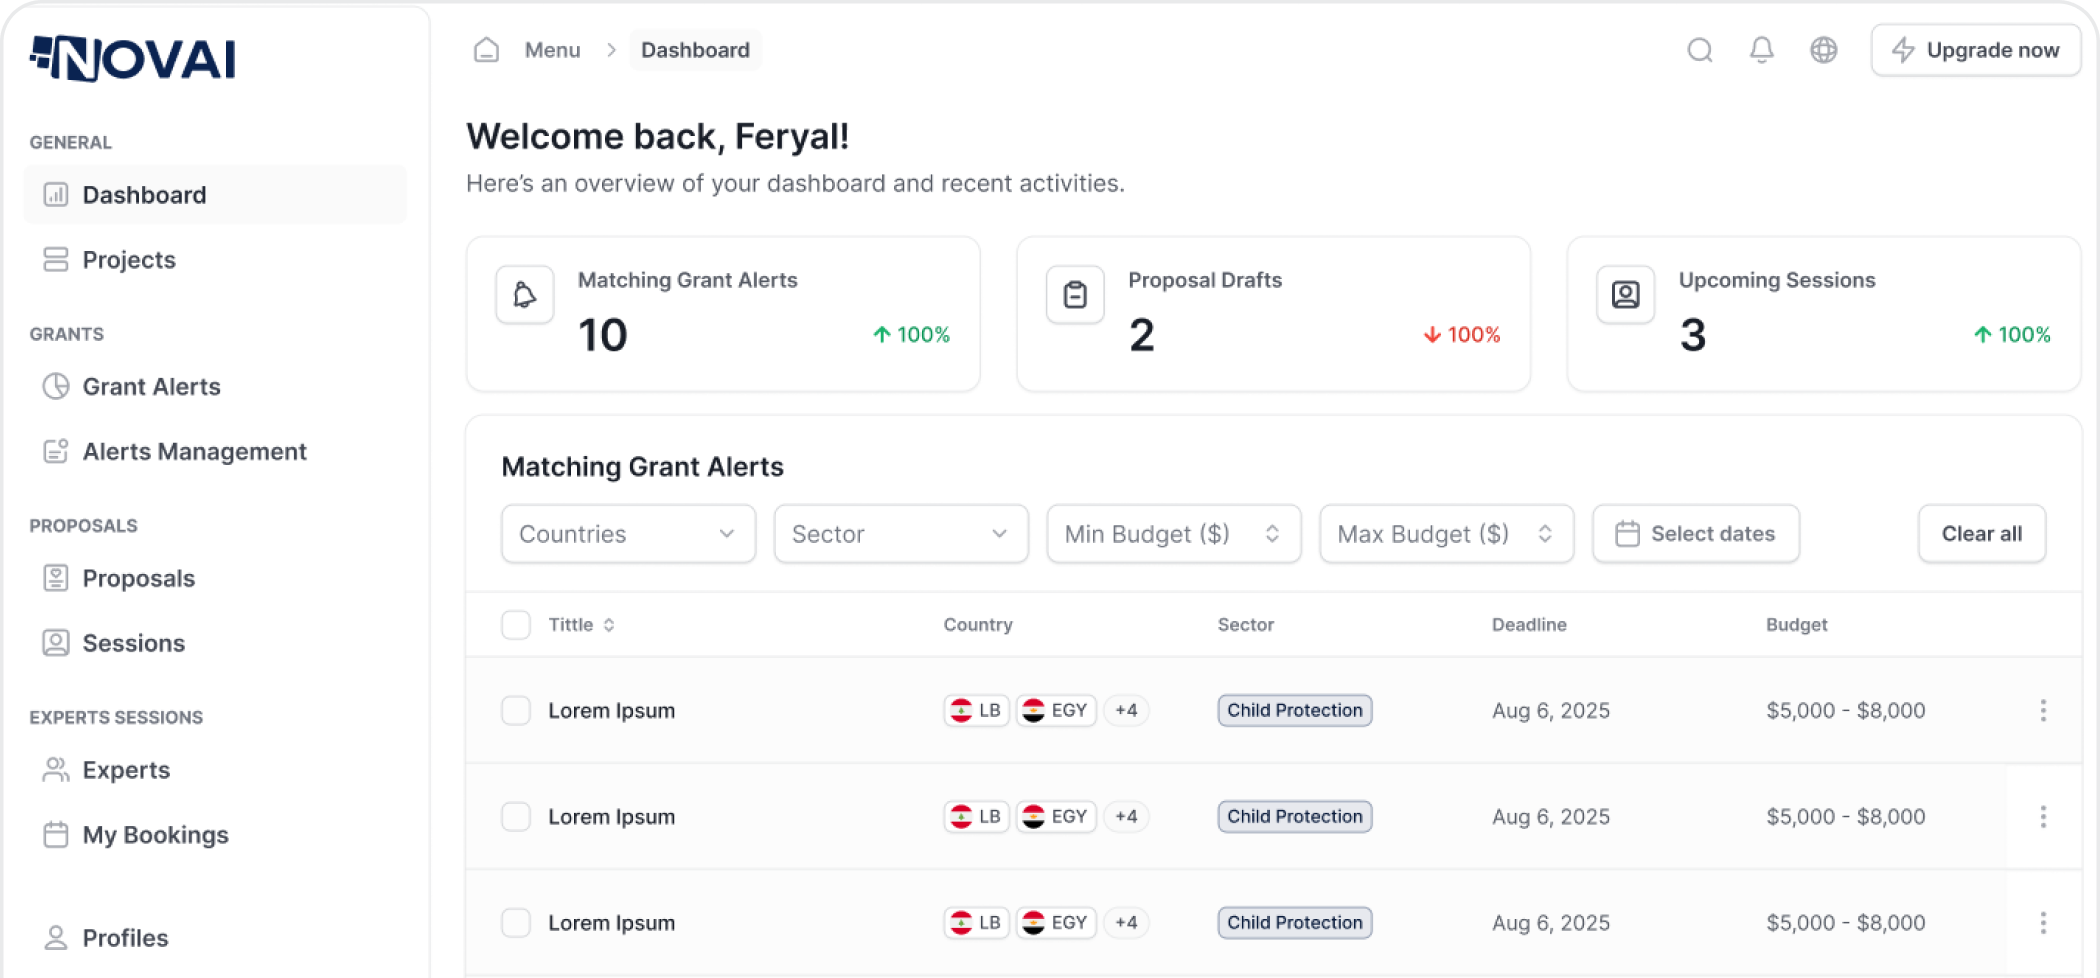The width and height of the screenshot is (2100, 978).
Task: Click the Matching Grant Alerts bell card icon
Action: [525, 295]
